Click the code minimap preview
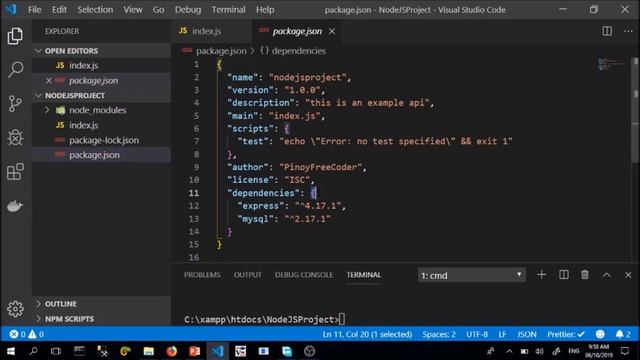The image size is (640, 360). (611, 64)
